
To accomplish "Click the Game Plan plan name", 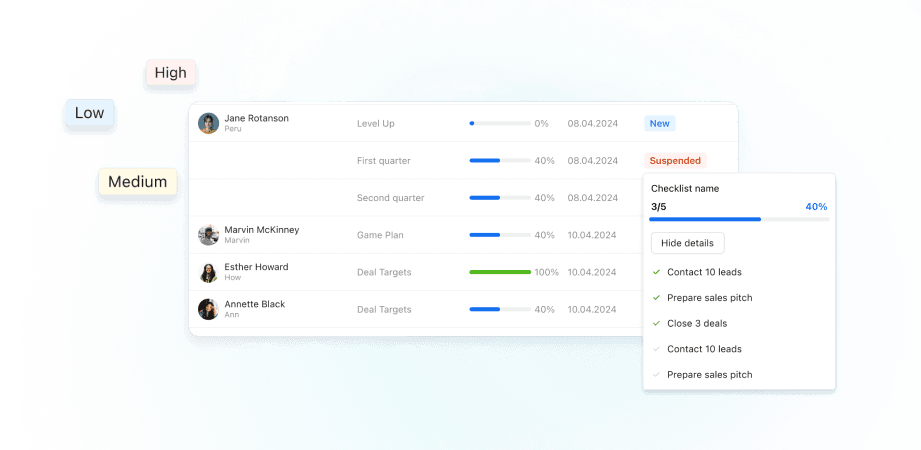I will 380,235.
